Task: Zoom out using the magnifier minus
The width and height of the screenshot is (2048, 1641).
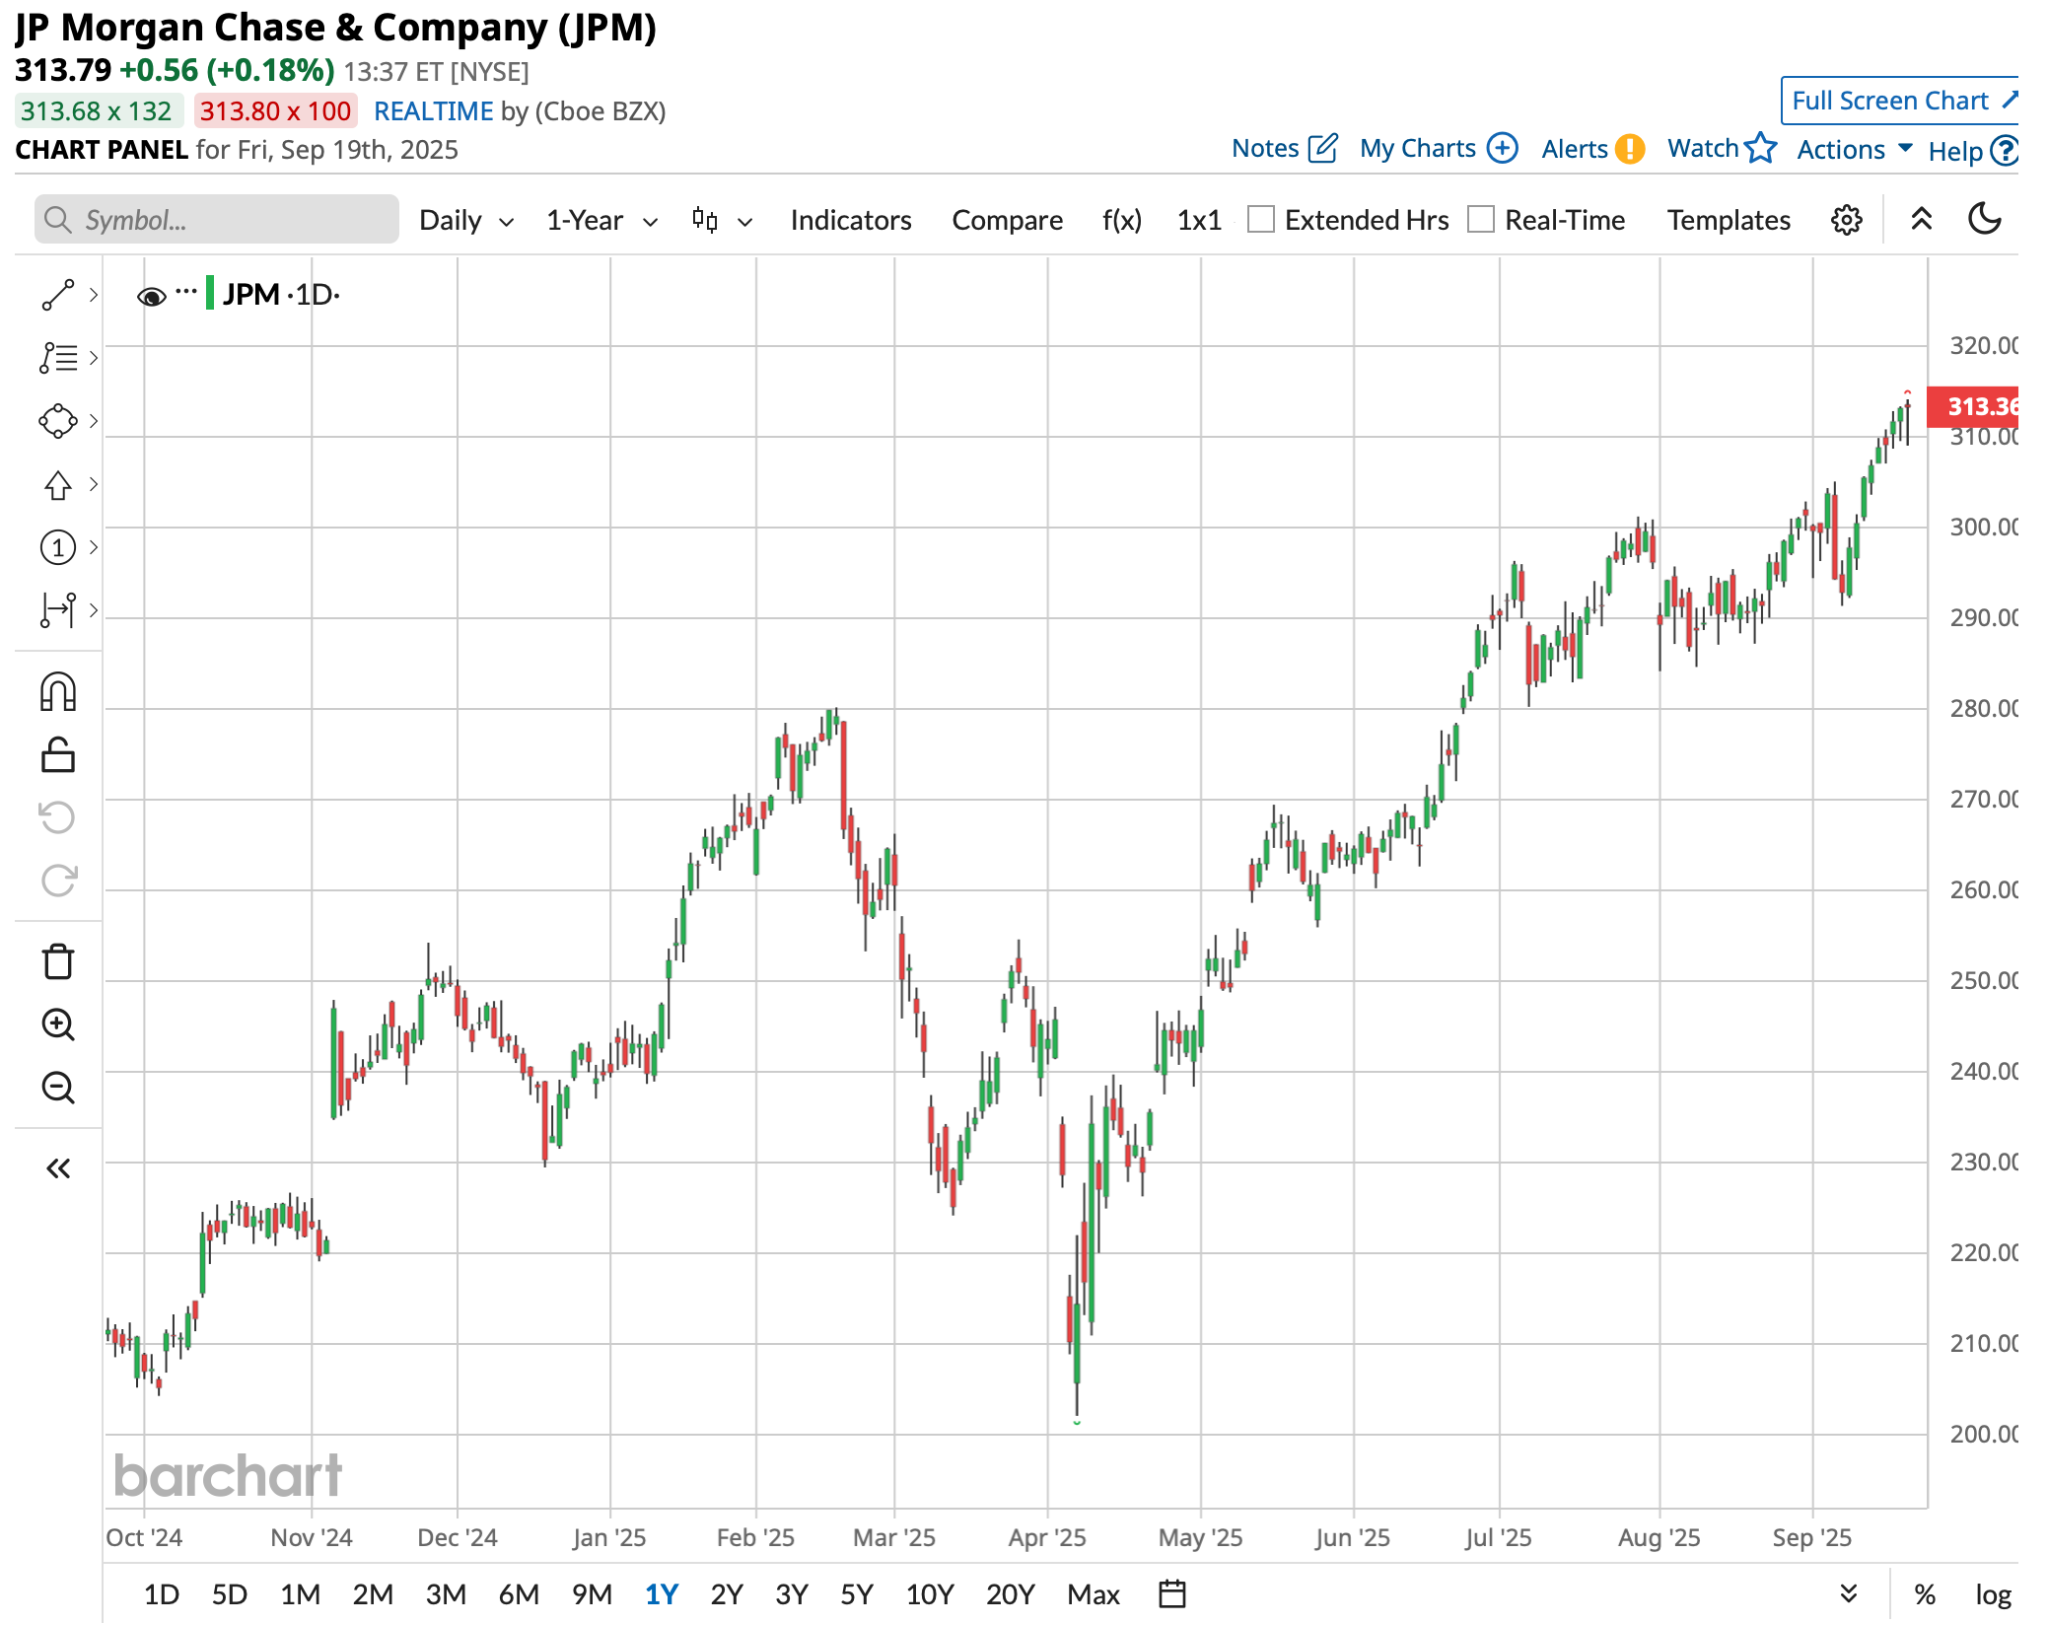Action: pyautogui.click(x=57, y=1088)
